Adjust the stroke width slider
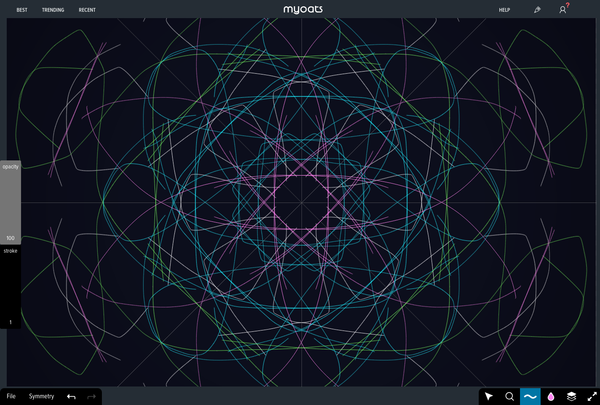The image size is (600, 405). [x=10, y=286]
